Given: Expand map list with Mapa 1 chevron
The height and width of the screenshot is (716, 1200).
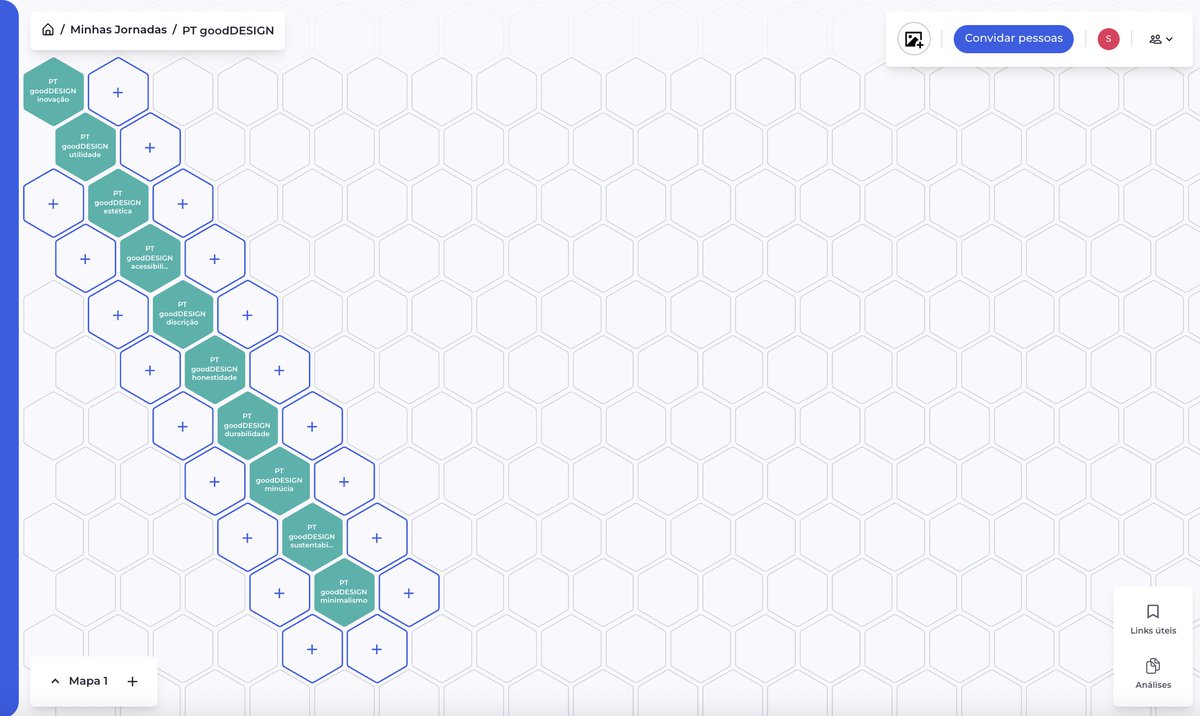Looking at the screenshot, I should (55, 681).
